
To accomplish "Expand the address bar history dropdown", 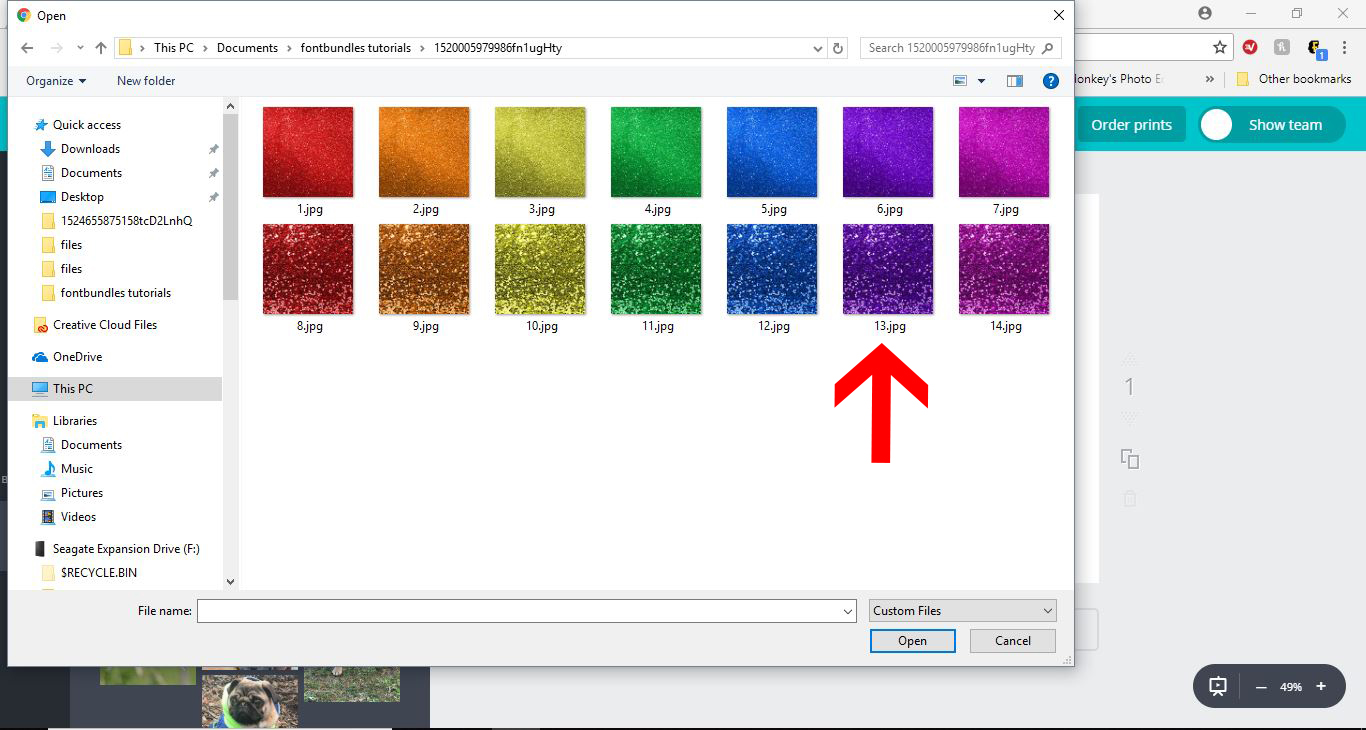I will point(817,47).
